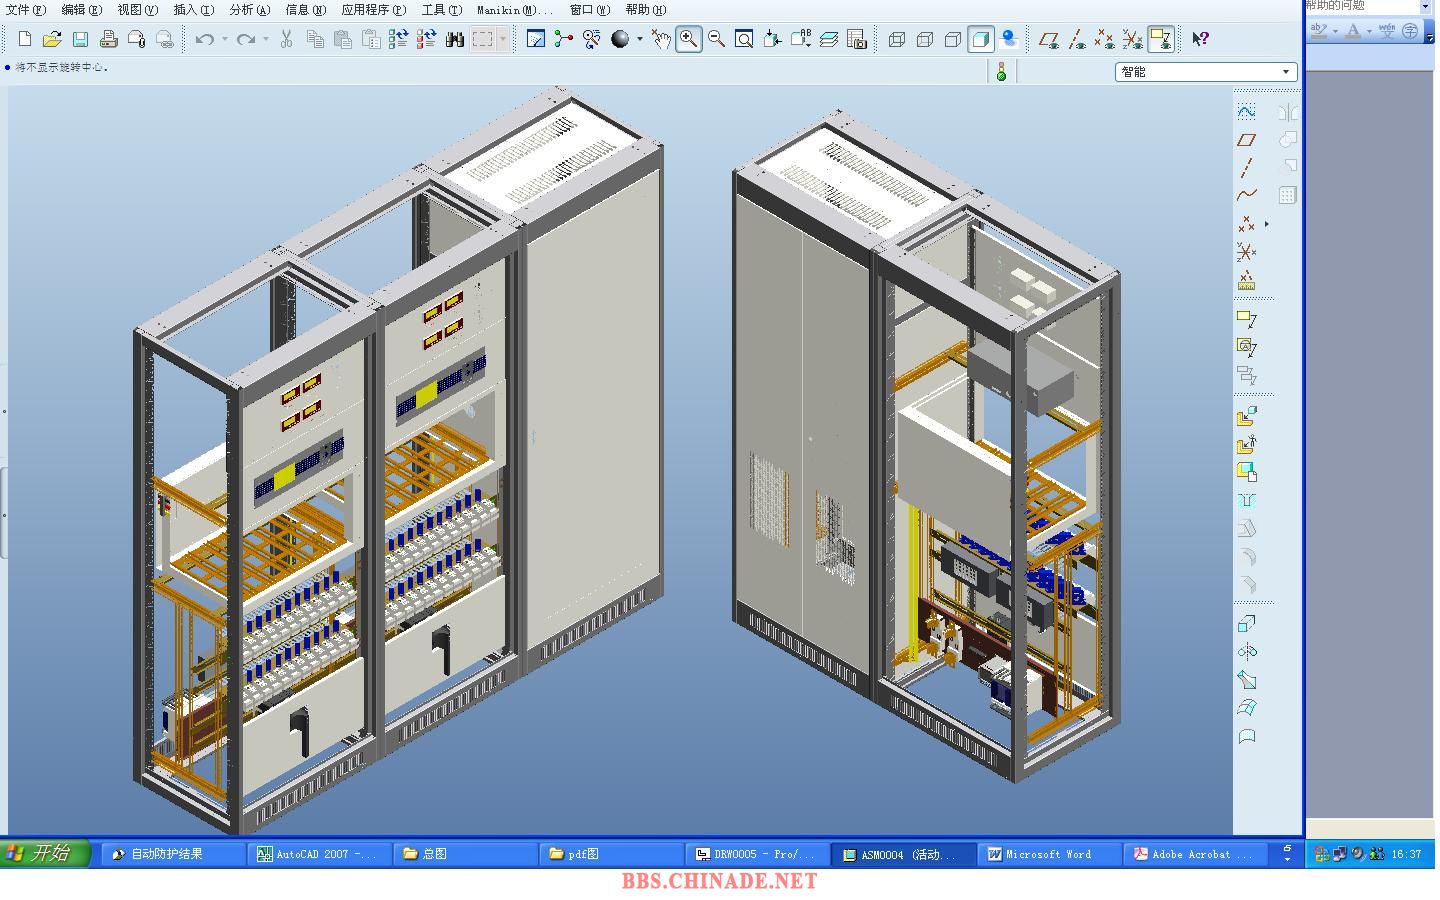Switch to wireframe display mode
This screenshot has width=1440, height=900.
(897, 39)
